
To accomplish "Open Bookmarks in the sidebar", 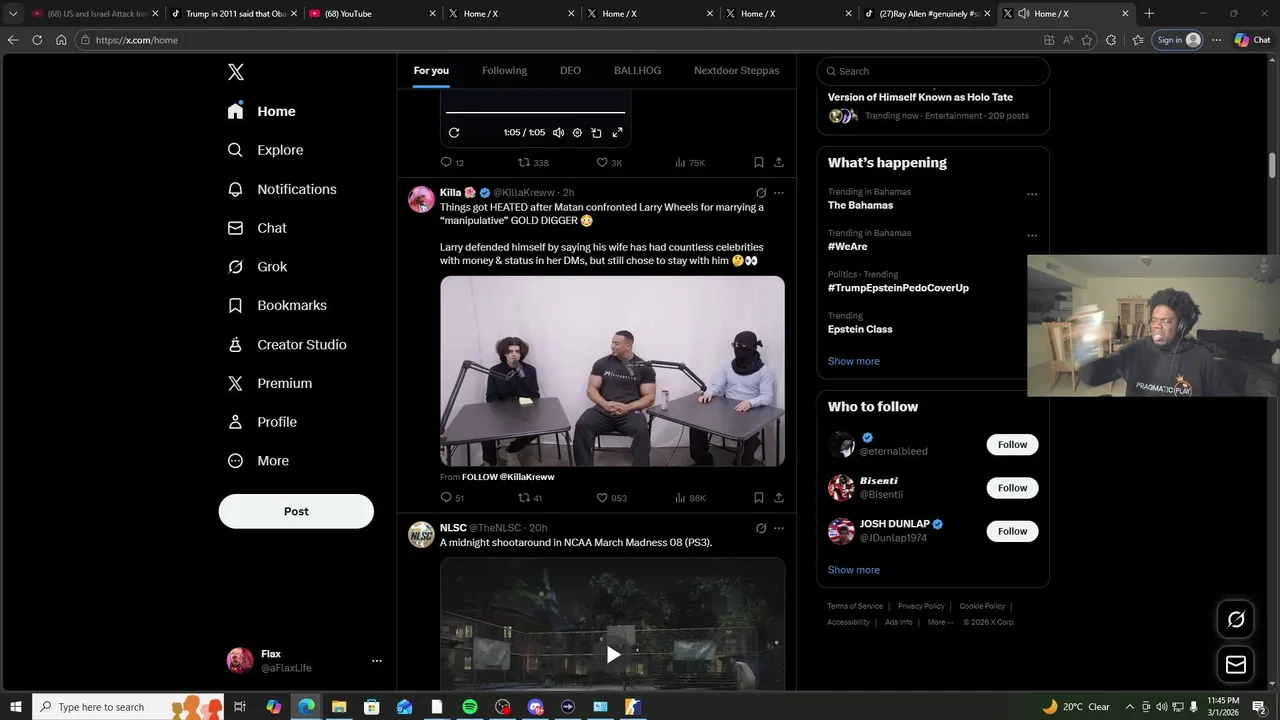I will (x=277, y=305).
